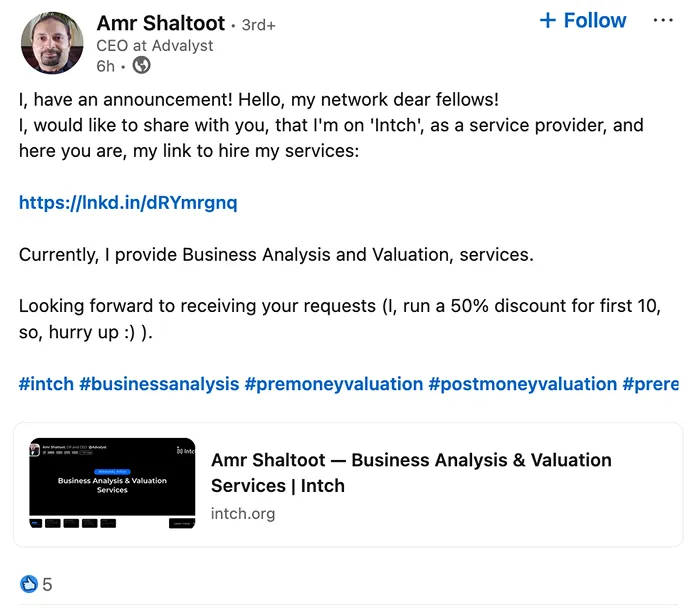Click Amr Shaltoot's profile photo
Screen dimensions: 696x610
point(52,43)
